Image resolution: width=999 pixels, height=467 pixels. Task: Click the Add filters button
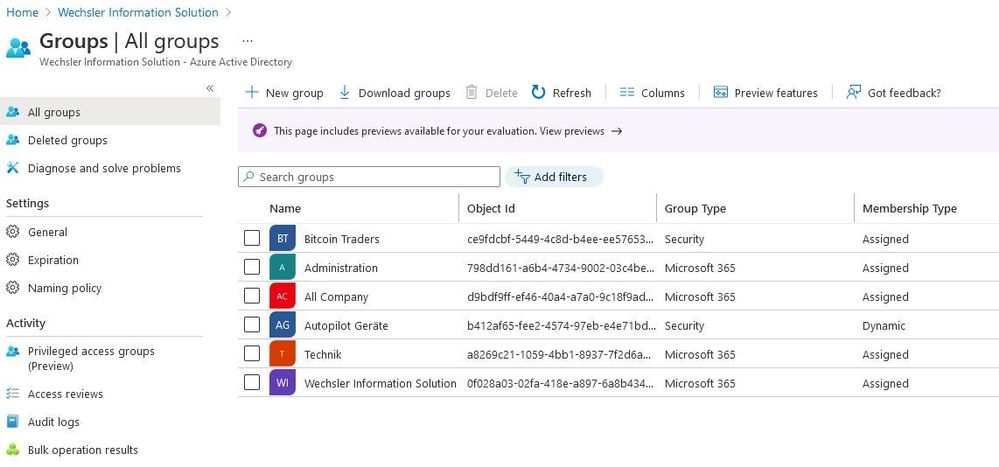(x=554, y=176)
